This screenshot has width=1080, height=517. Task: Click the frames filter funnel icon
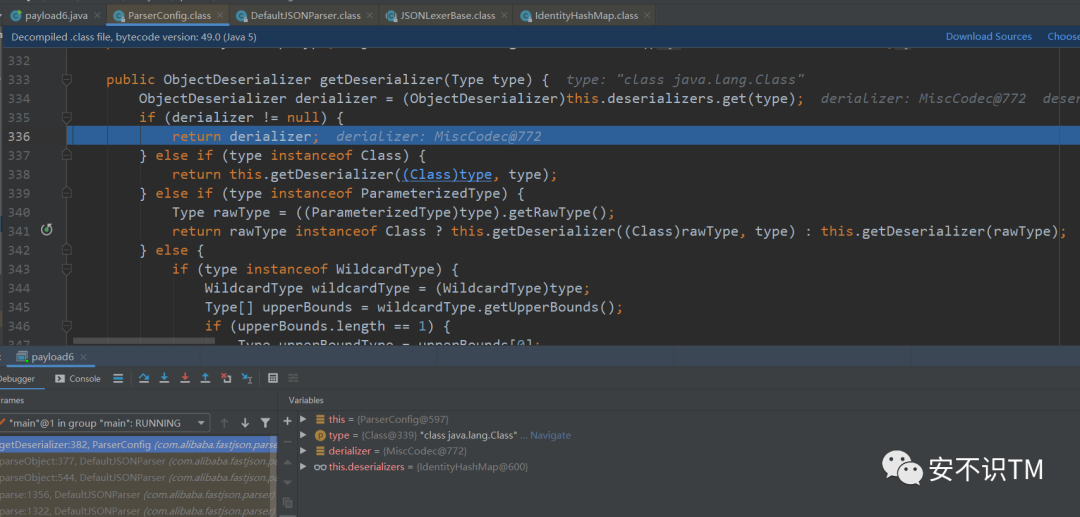(x=265, y=423)
